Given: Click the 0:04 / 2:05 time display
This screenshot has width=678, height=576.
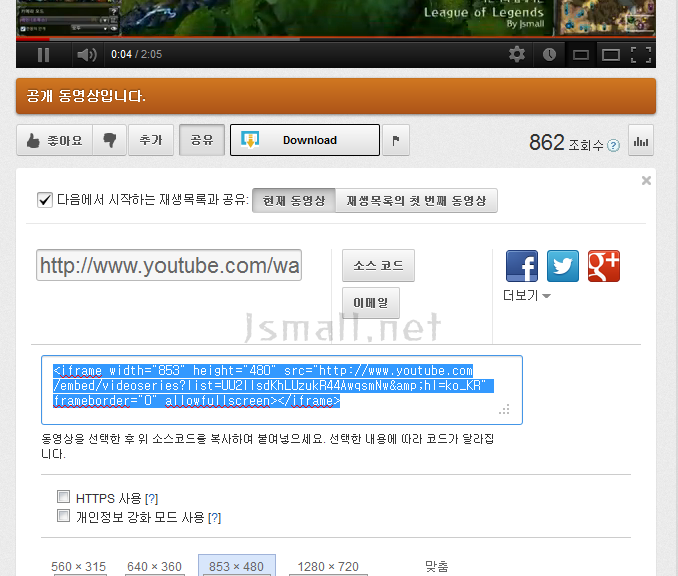Looking at the screenshot, I should [137, 54].
